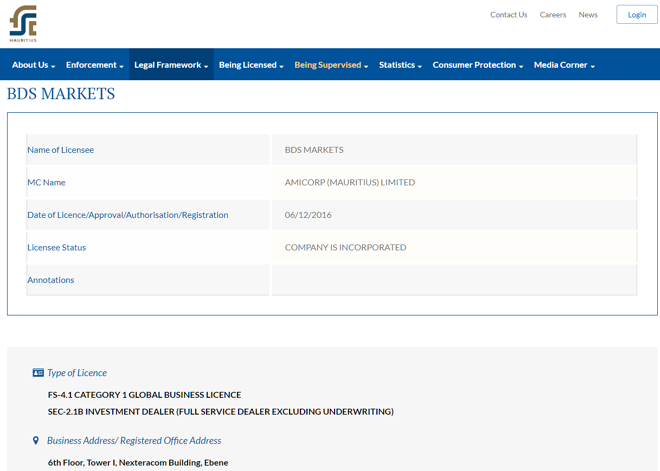Select the Annotations label
The image size is (660, 471).
(x=51, y=280)
